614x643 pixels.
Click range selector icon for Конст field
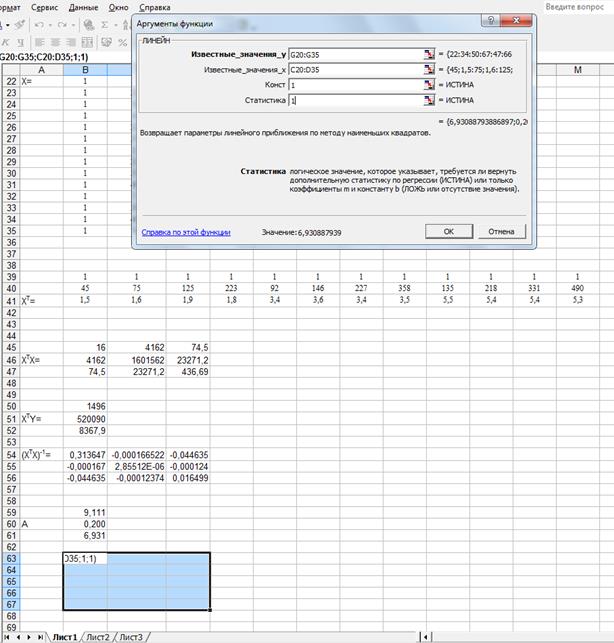pos(429,85)
